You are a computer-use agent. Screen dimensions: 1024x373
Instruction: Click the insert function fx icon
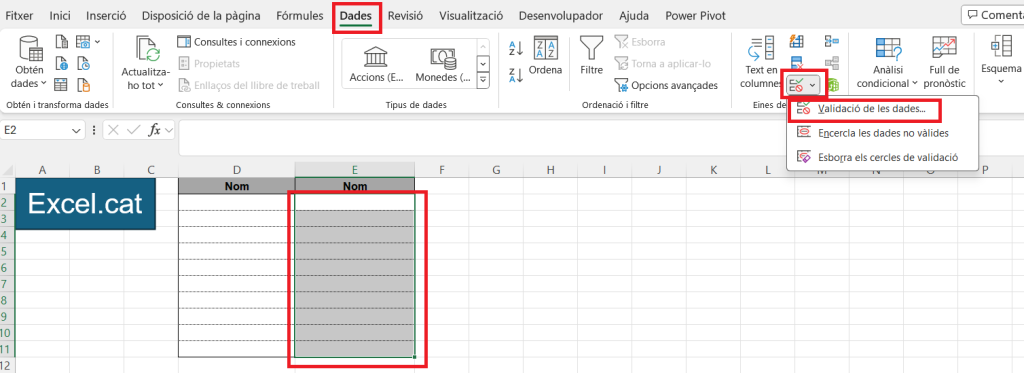[154, 131]
